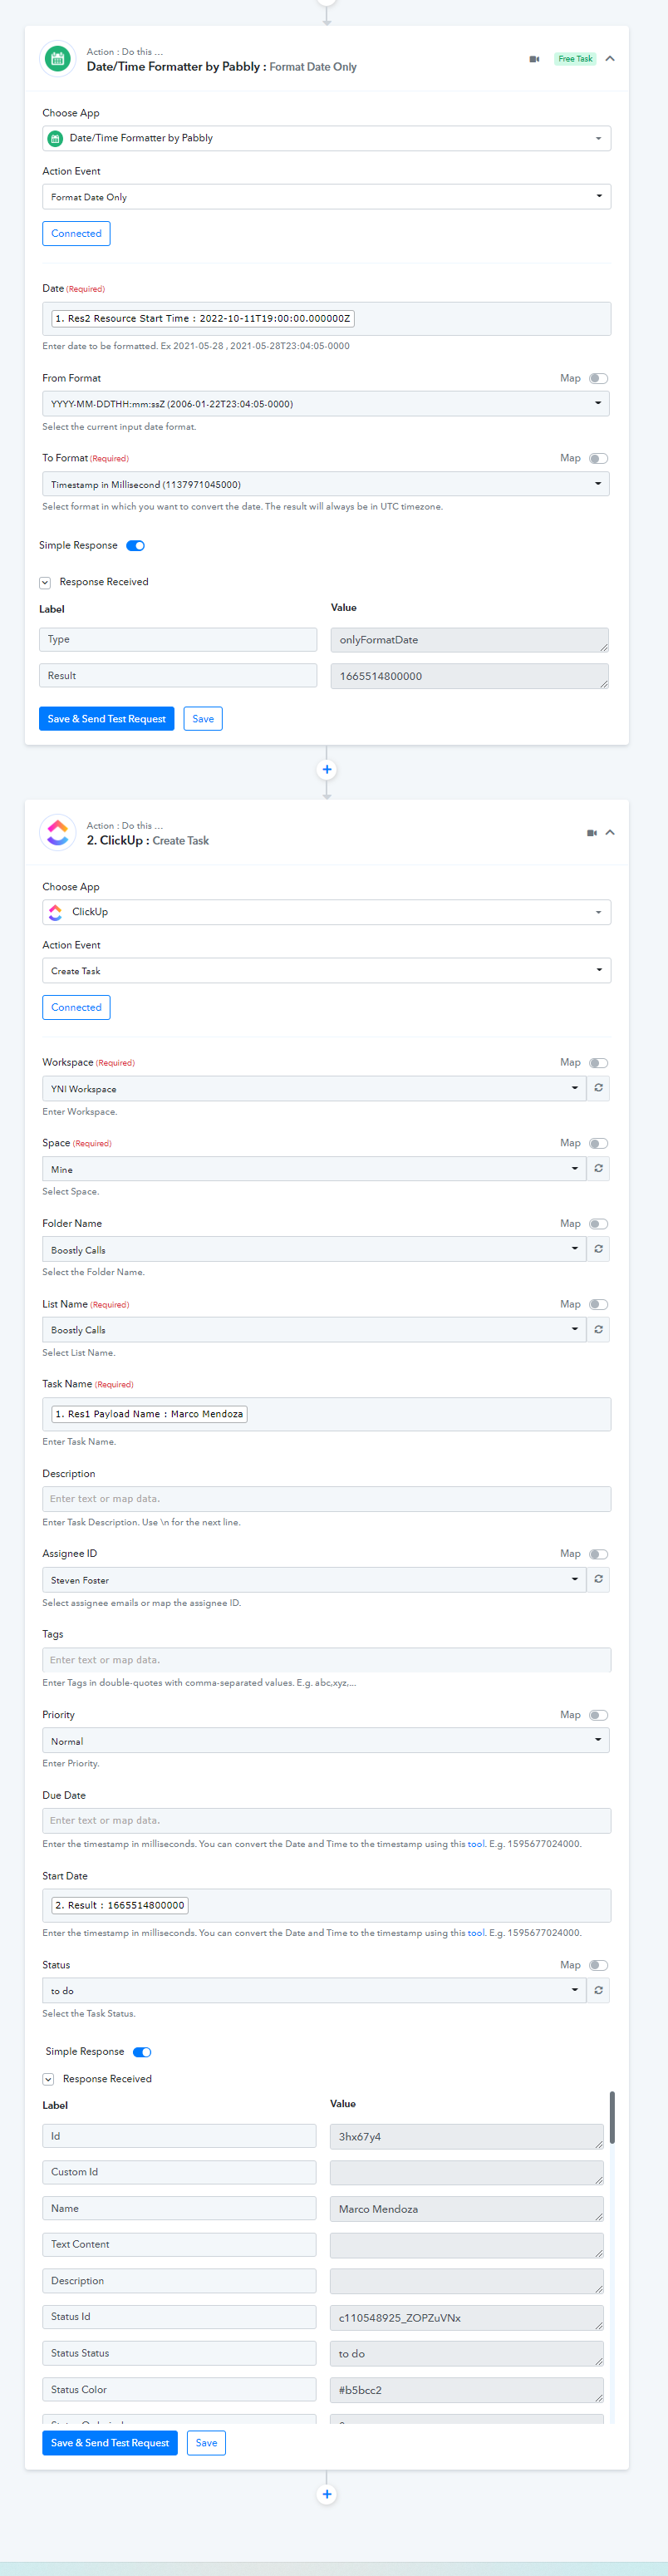The height and width of the screenshot is (2576, 668).
Task: Open the From Format dropdown
Action: coord(326,404)
